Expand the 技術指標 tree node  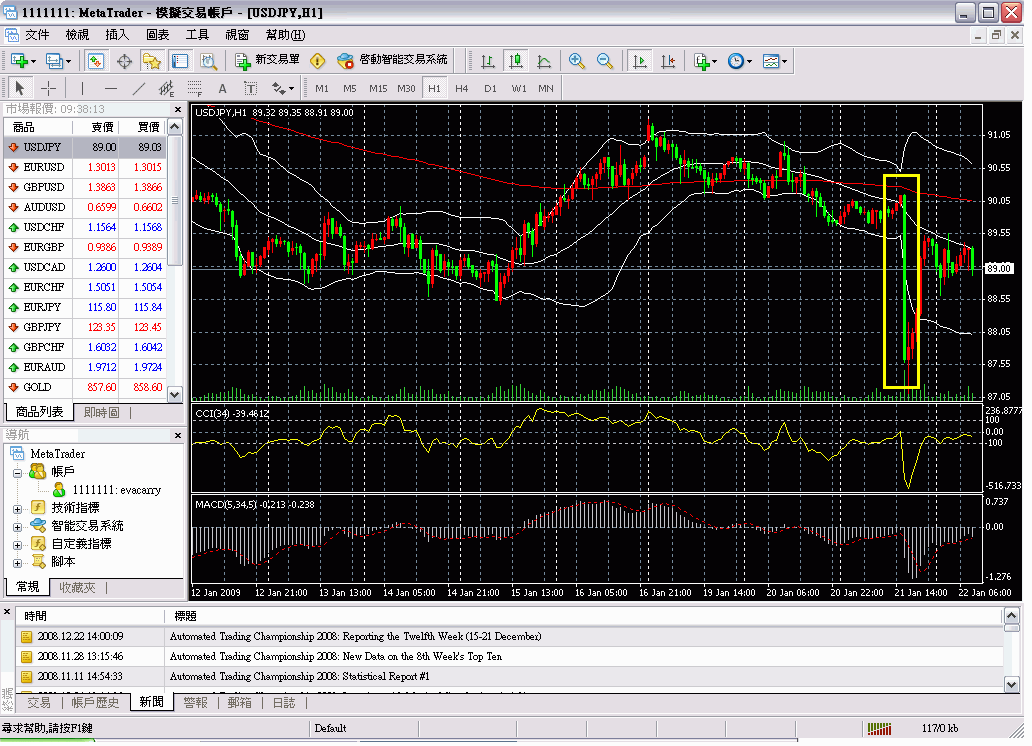click(x=16, y=510)
